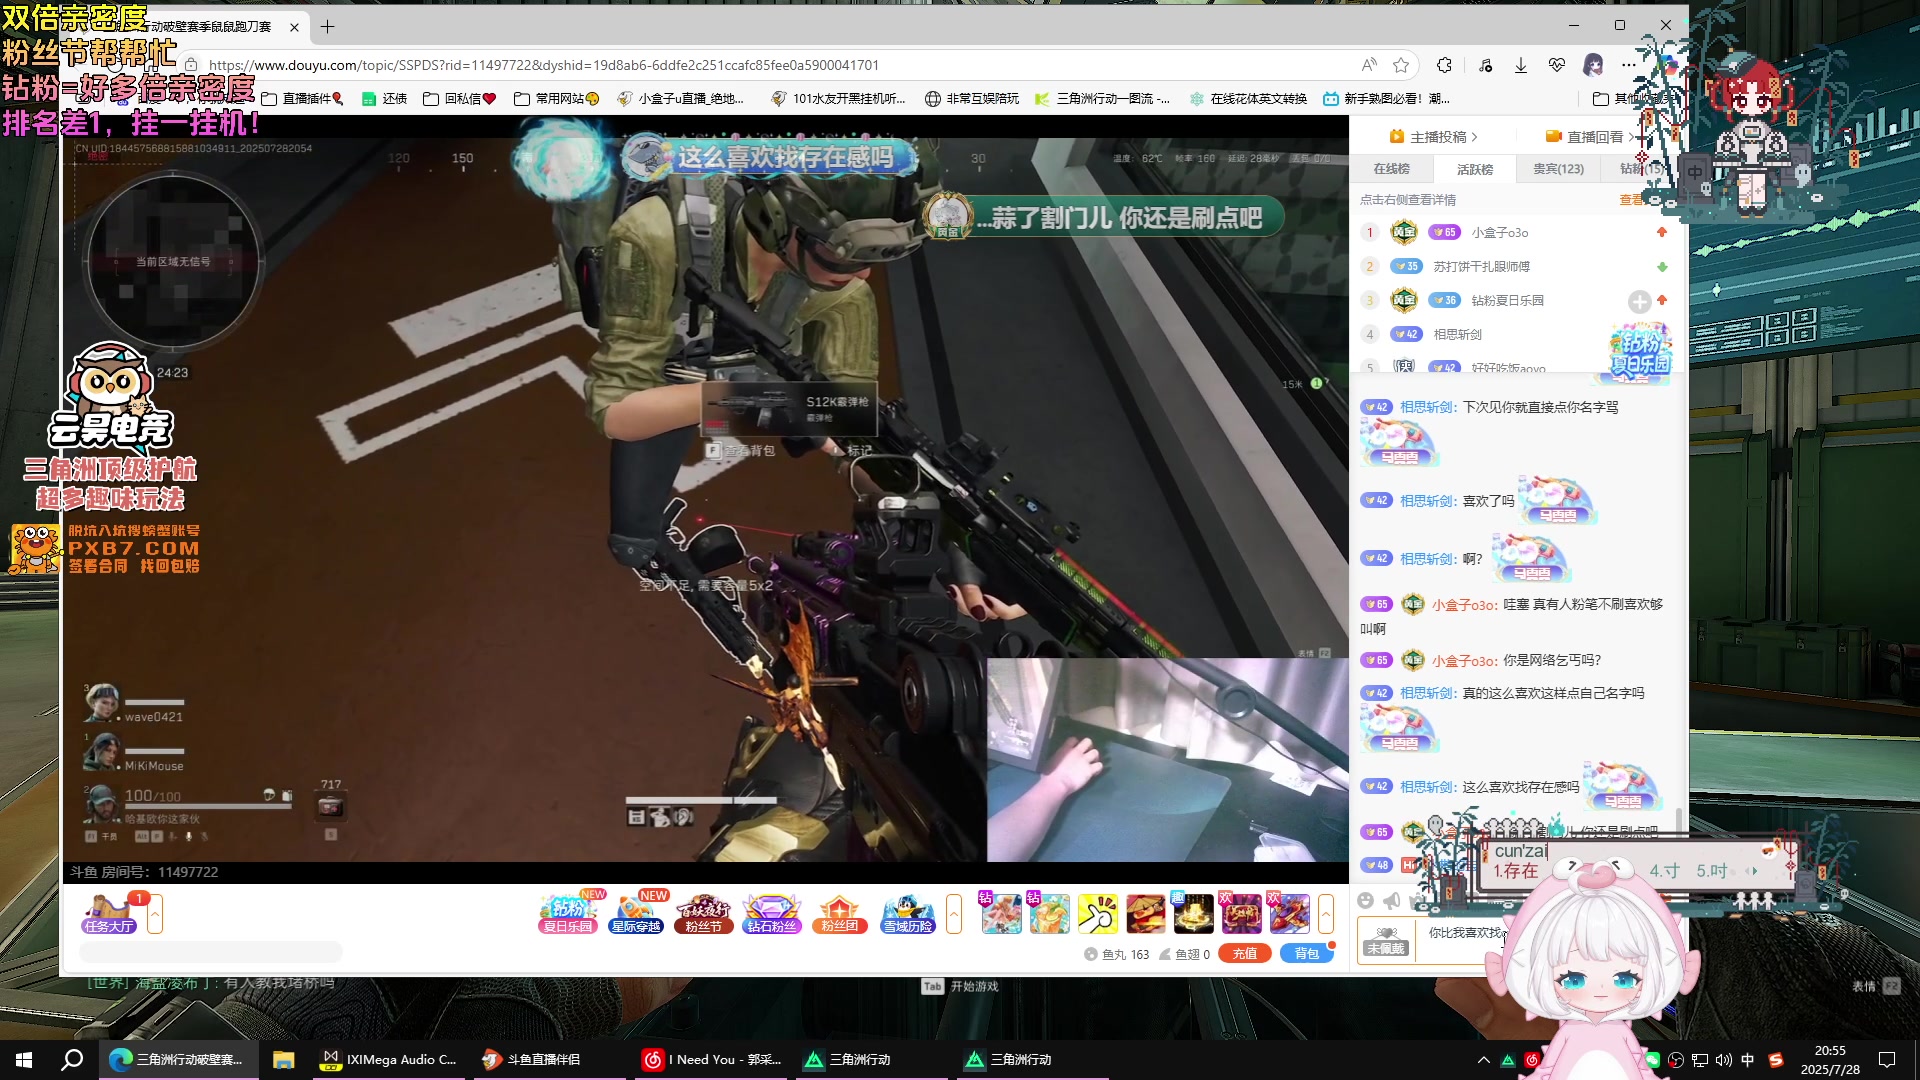Open Windows taskbar search
1920x1080 pixels.
pyautogui.click(x=72, y=1059)
